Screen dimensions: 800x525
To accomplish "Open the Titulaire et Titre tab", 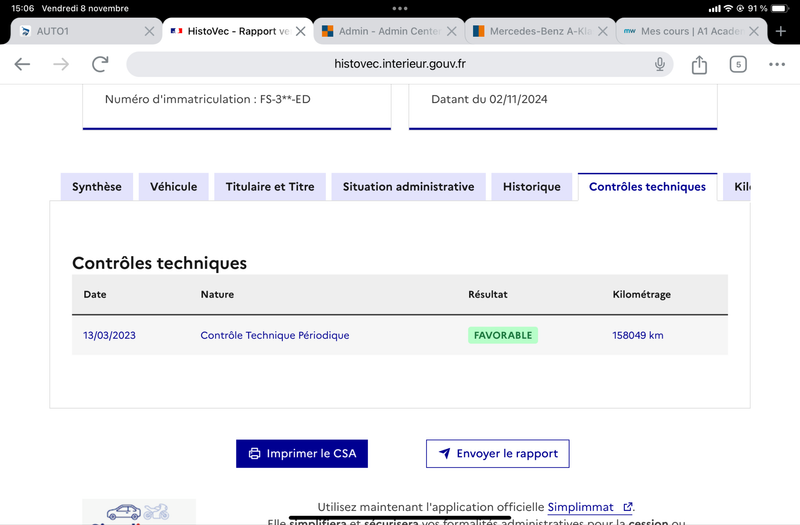I will [270, 187].
